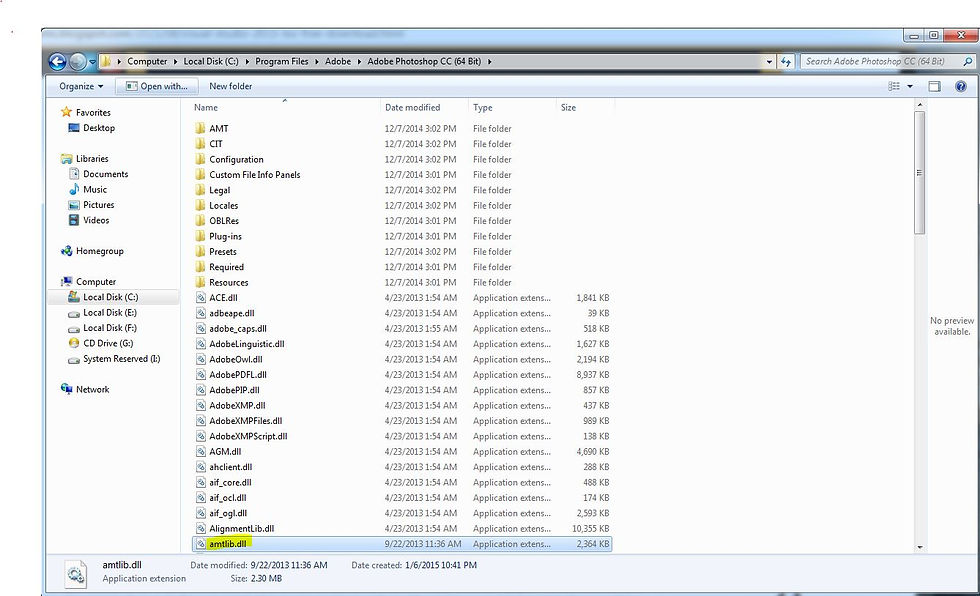Select the Plug-ins folder

(x=225, y=236)
